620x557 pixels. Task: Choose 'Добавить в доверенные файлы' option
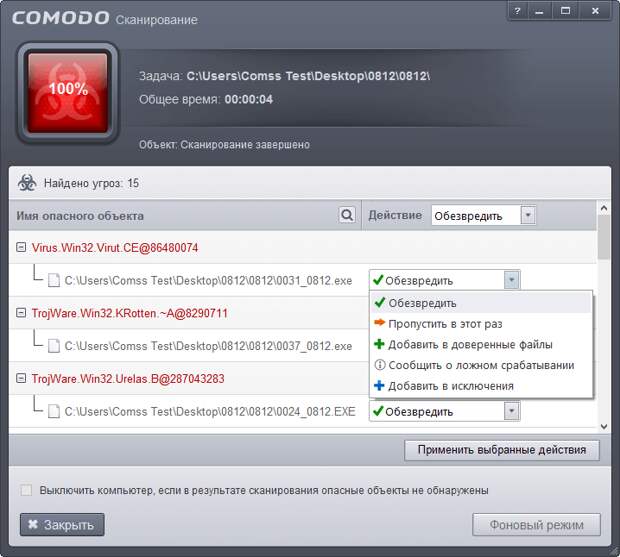(480, 344)
